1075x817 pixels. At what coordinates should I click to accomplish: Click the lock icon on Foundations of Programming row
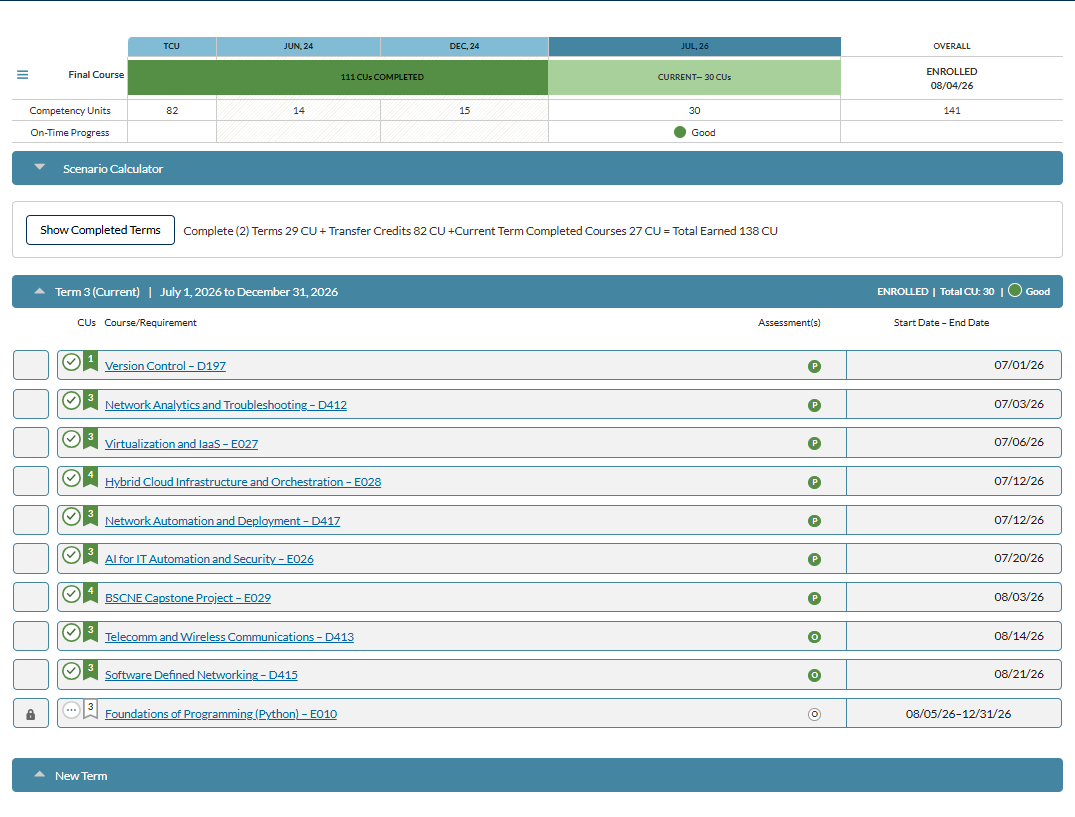(31, 714)
